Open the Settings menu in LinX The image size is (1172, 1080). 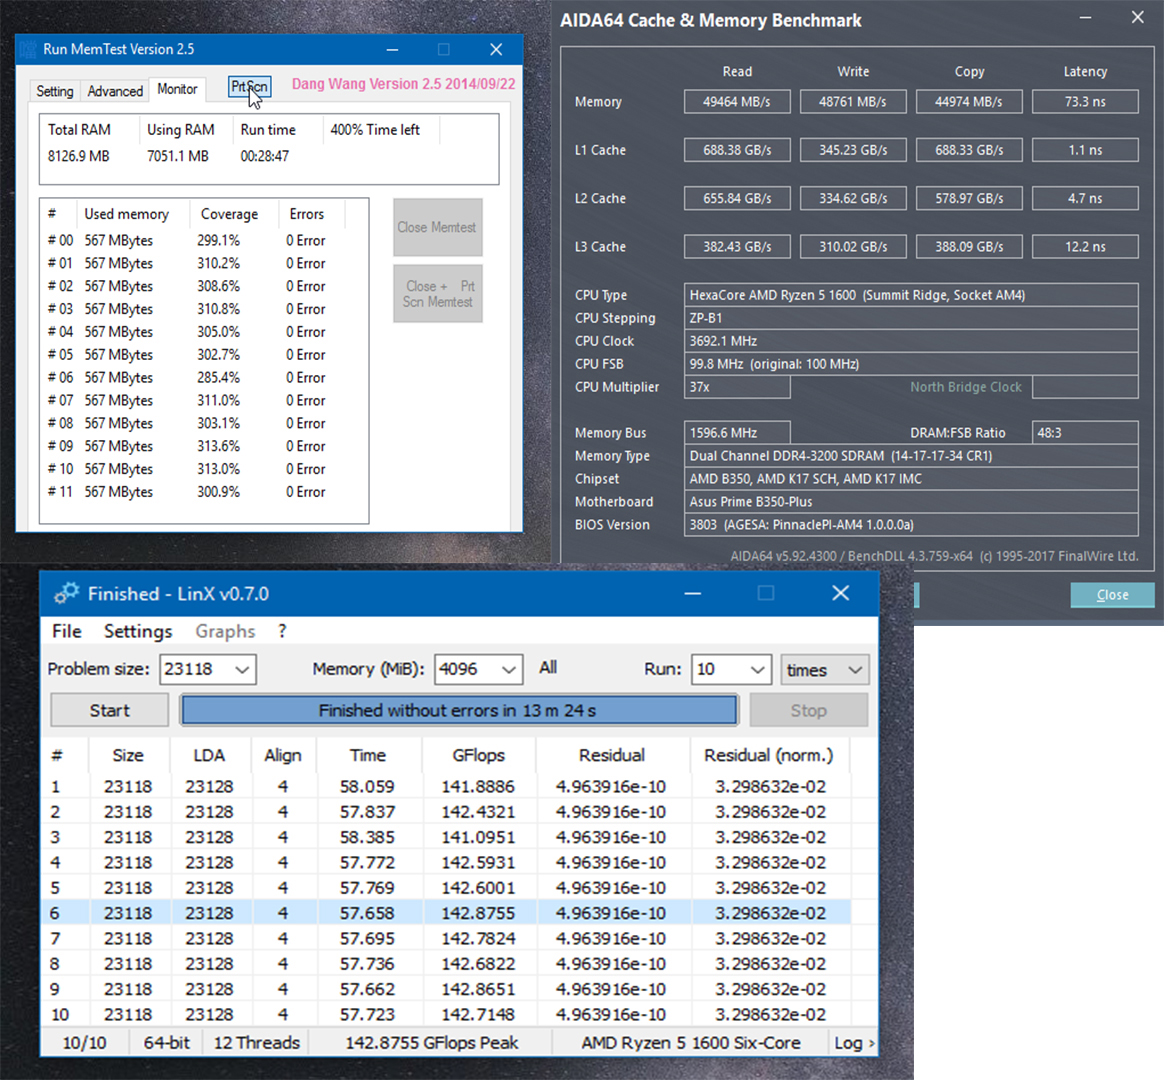[x=138, y=632]
